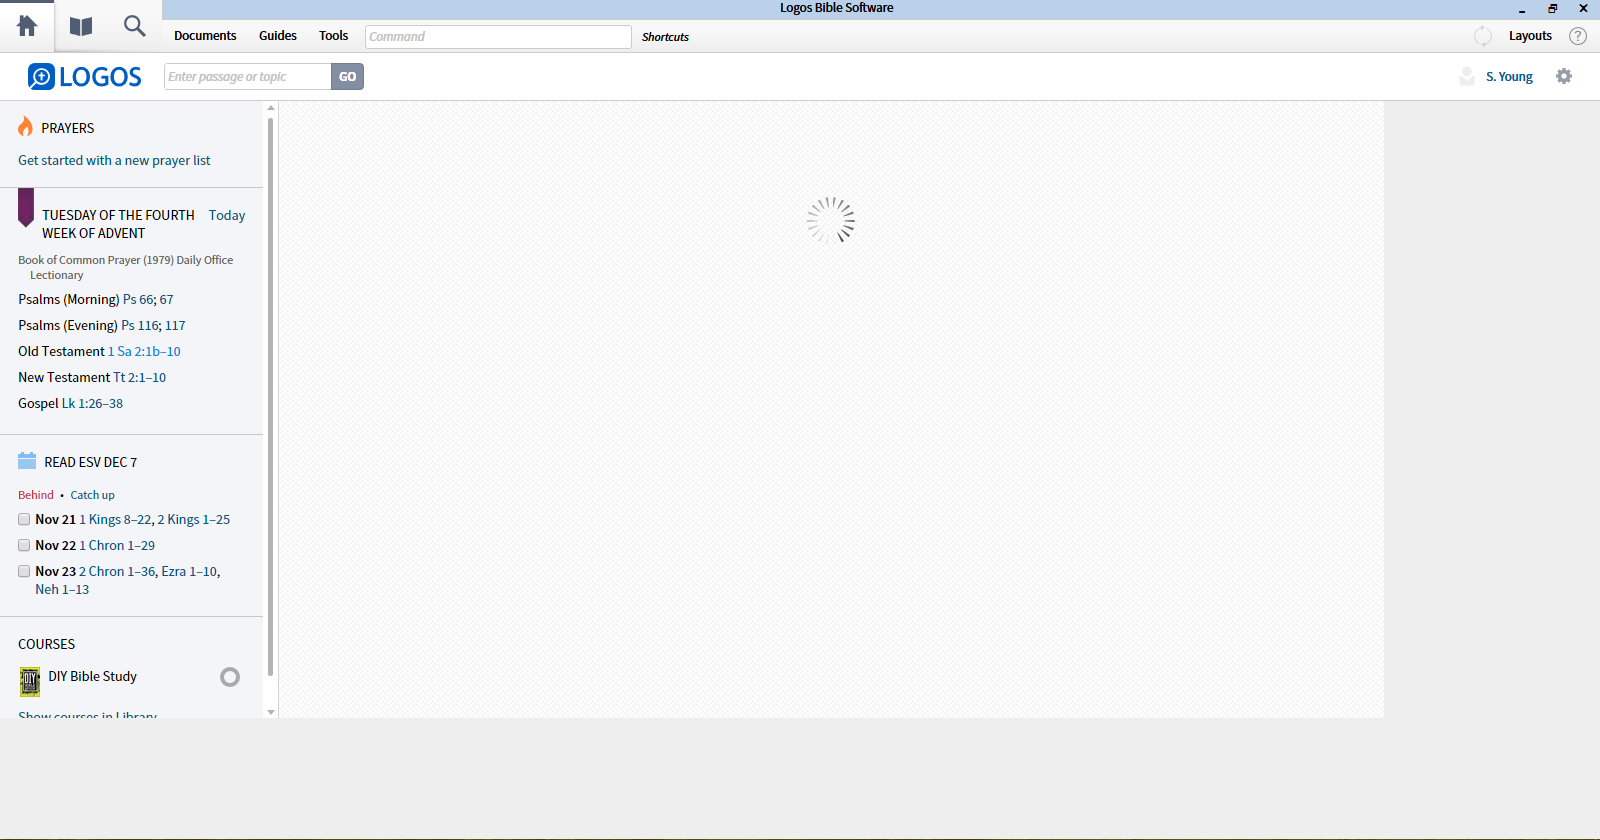1600x840 pixels.
Task: Check the Nov 22 reading checkbox
Action: point(24,545)
